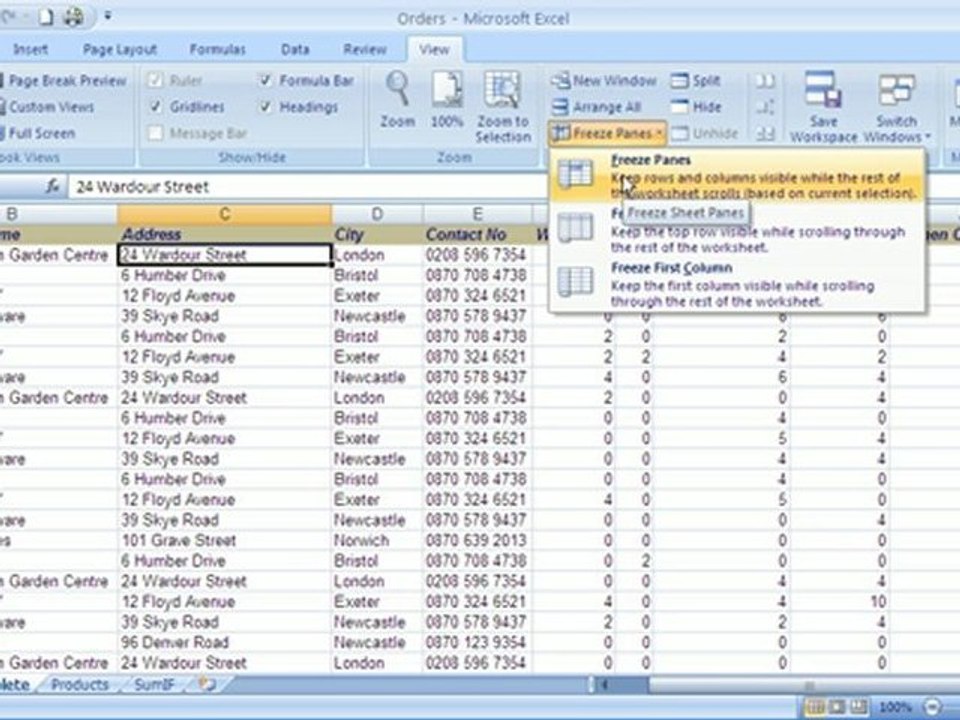960x720 pixels.
Task: Open a New Window
Action: pos(604,81)
